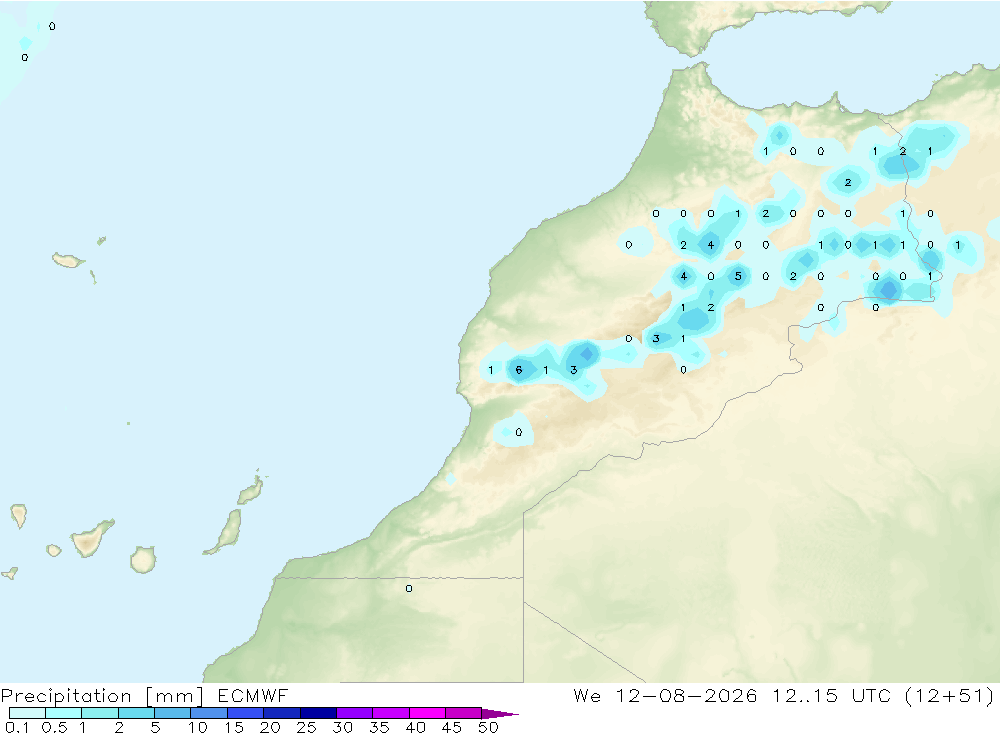Click the date 'We 12-08-2026' text
Viewport: 1000px width, 733px height.
tap(665, 695)
